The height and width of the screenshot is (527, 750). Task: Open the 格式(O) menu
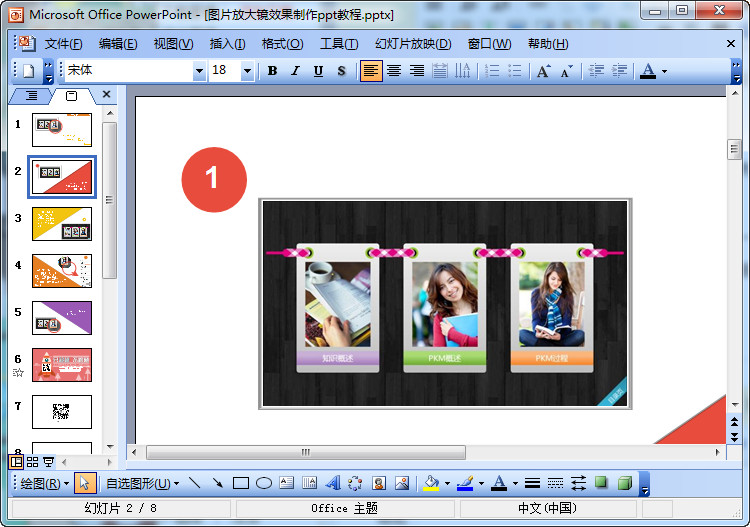coord(282,44)
